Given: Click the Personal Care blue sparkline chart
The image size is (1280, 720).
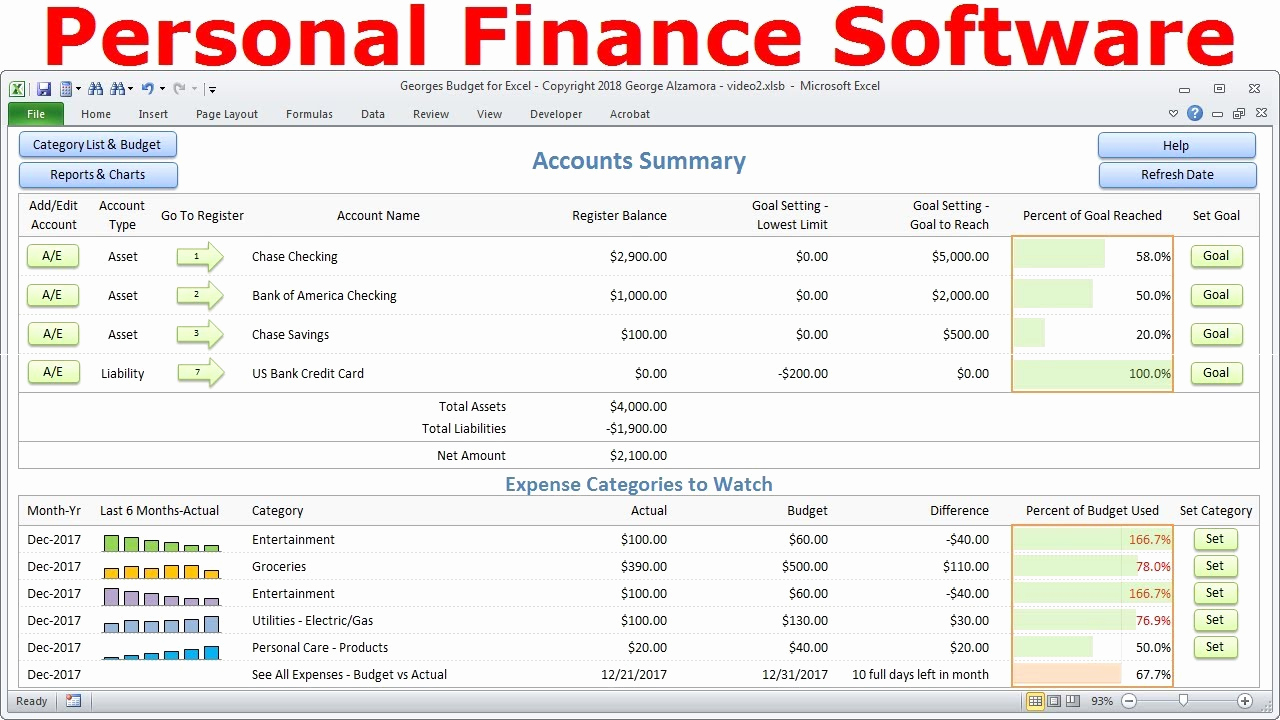Looking at the screenshot, I should pyautogui.click(x=161, y=652).
